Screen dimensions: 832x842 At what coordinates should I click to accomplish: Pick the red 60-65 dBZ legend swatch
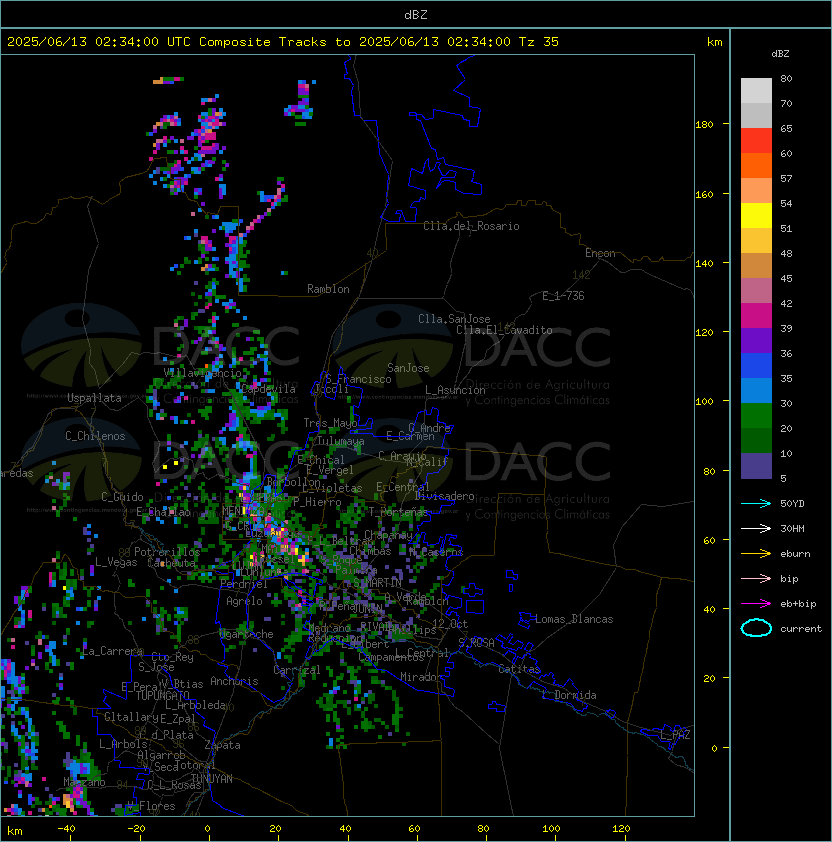(756, 141)
